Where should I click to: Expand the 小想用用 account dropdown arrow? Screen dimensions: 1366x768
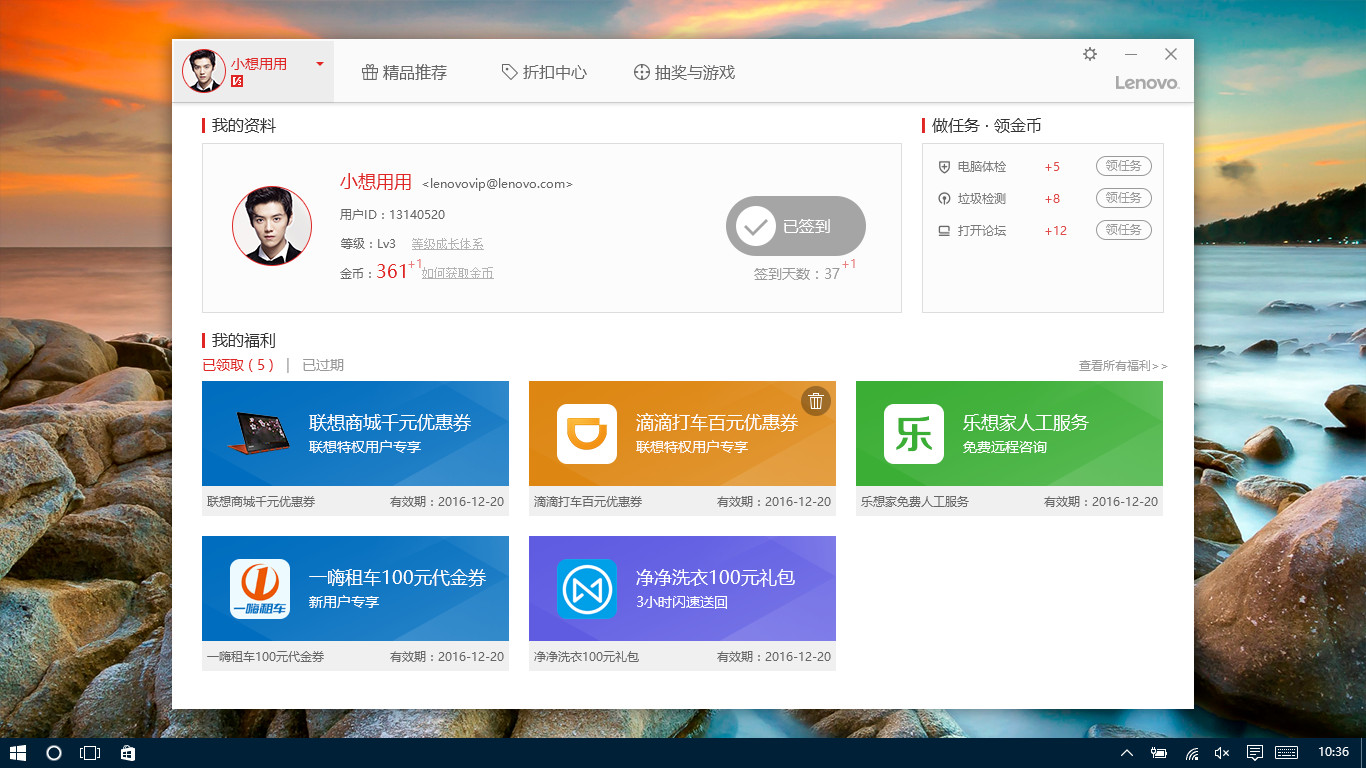pyautogui.click(x=320, y=64)
